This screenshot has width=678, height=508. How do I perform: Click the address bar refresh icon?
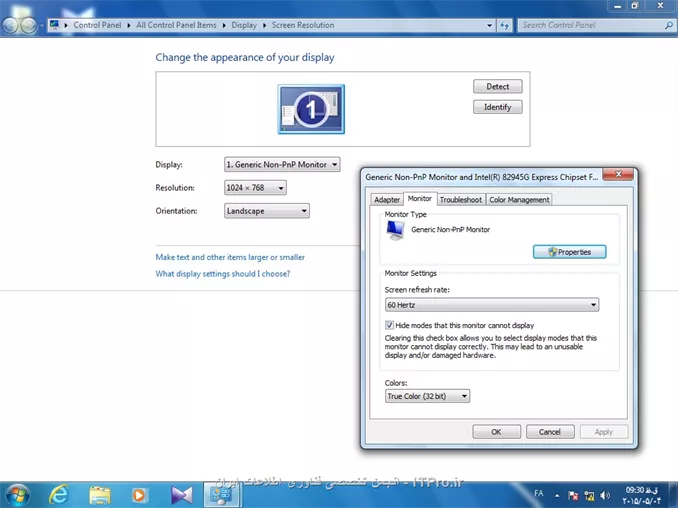[x=505, y=26]
